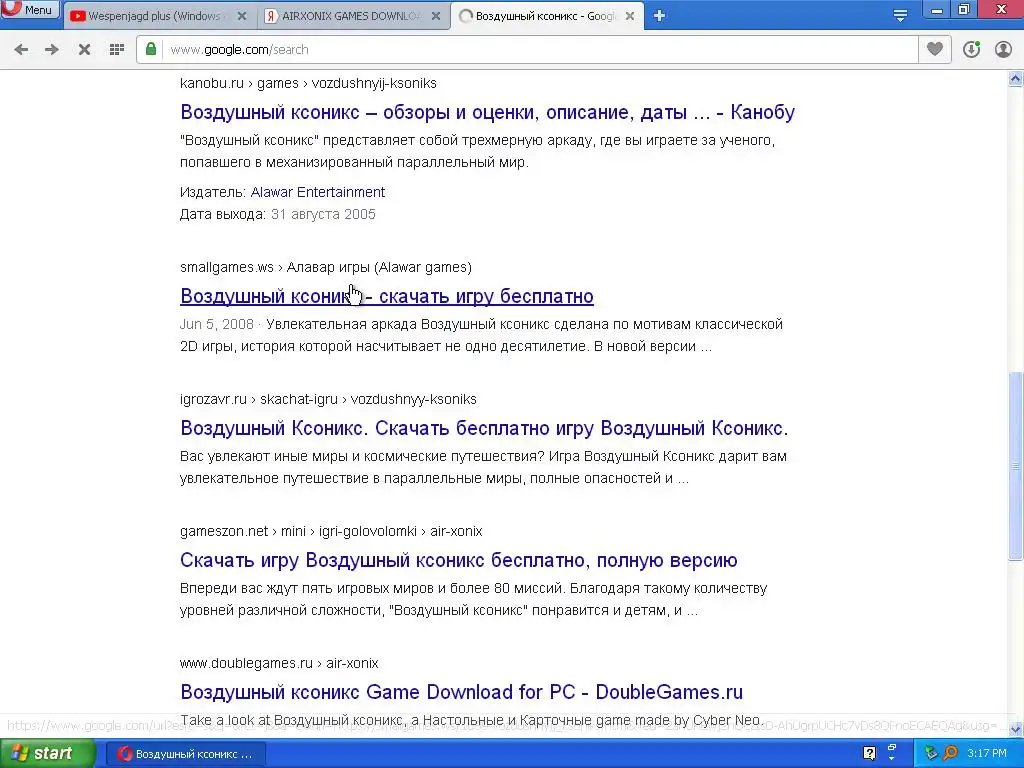Click the smallgames.ws Алавар игры breadcrumb

point(326,268)
